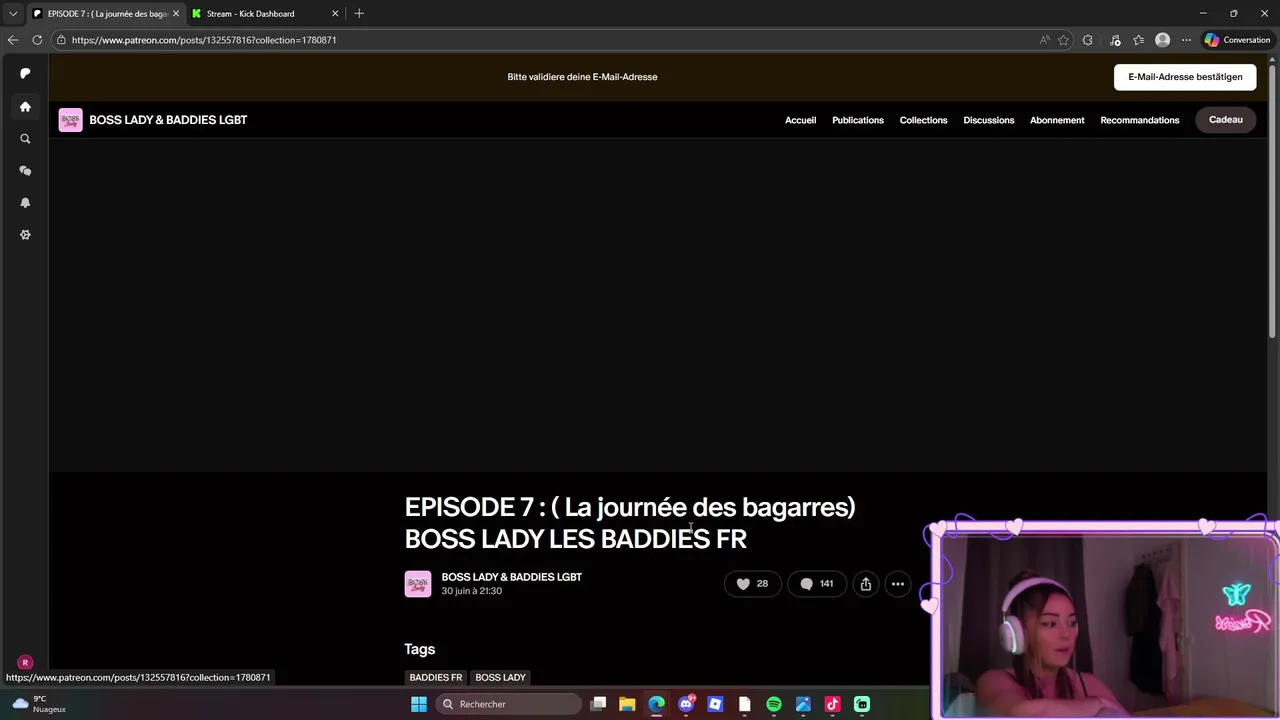The width and height of the screenshot is (1280, 720).
Task: Click the taskbar Rechercher search box
Action: (508, 704)
